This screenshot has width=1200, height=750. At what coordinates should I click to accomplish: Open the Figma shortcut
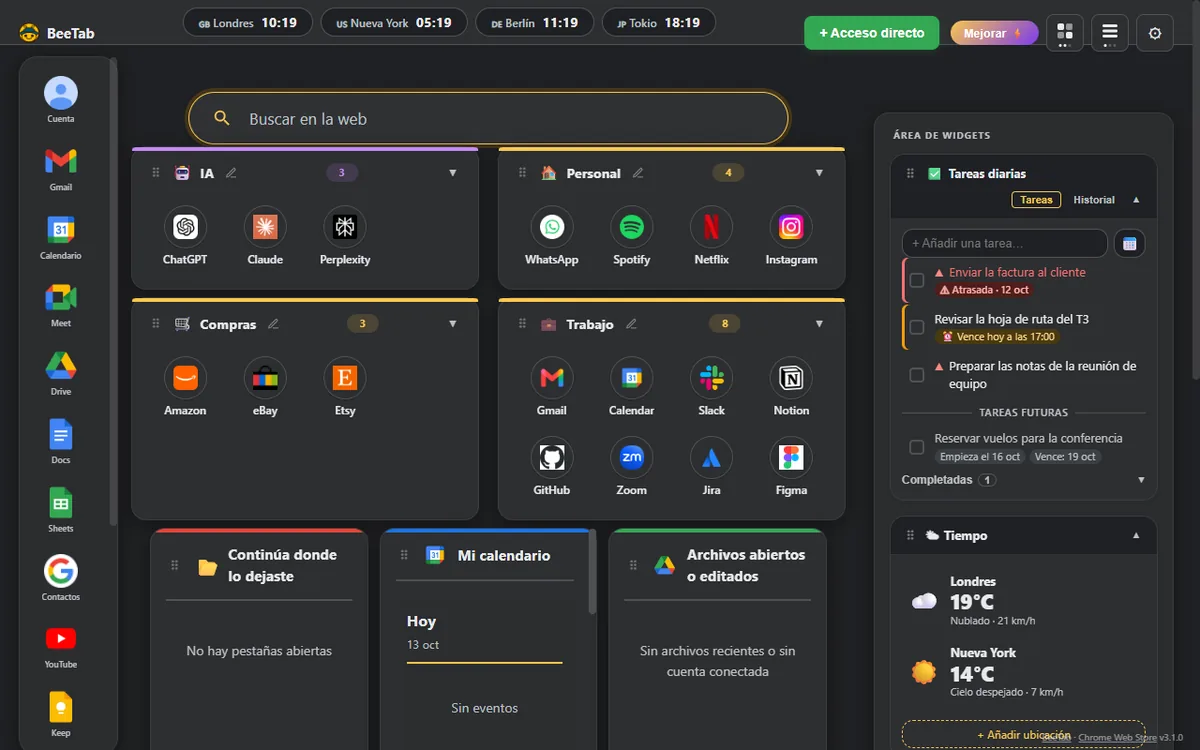[791, 458]
